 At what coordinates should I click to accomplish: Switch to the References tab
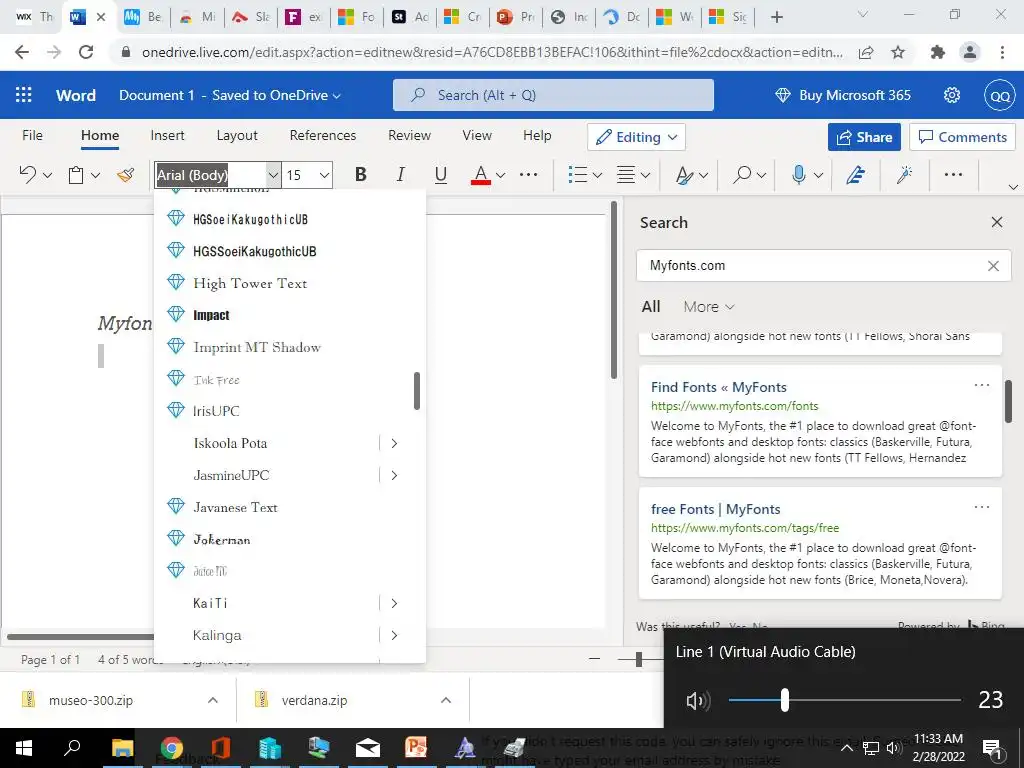point(323,135)
